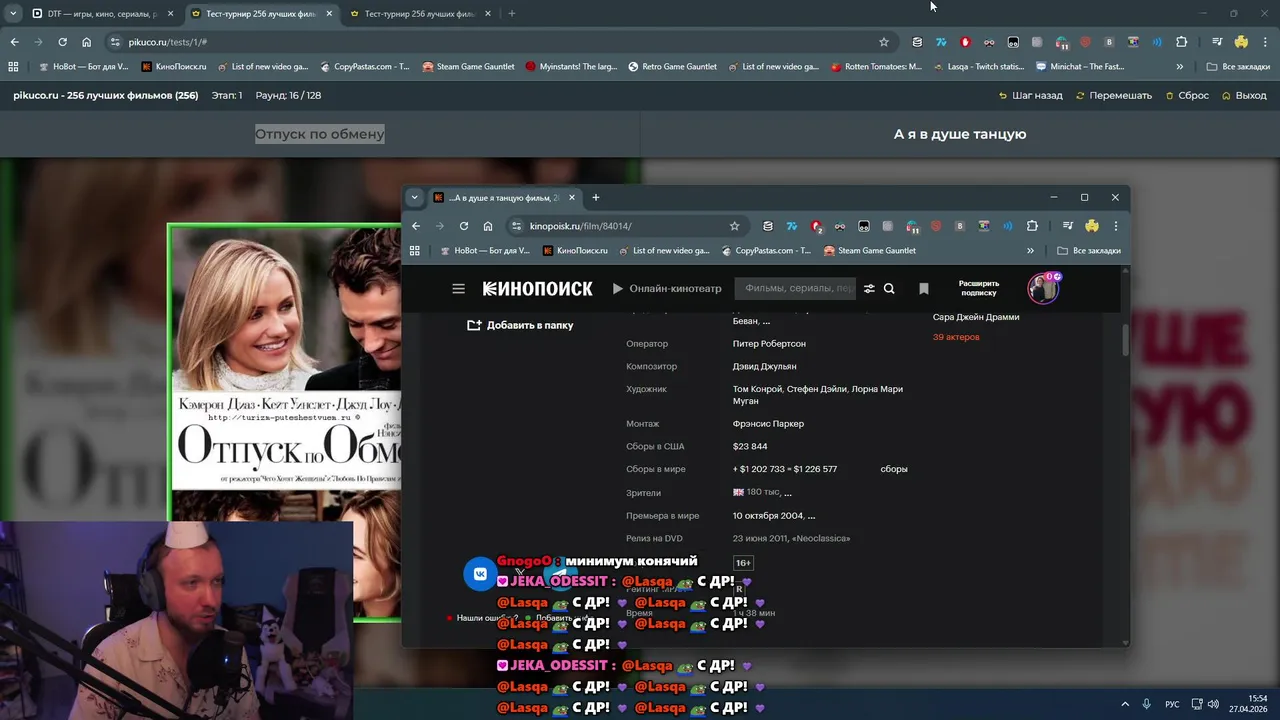The image size is (1280, 720).
Task: Open Онлайн-кинотеатр menu on Kinopoisk
Action: 666,288
